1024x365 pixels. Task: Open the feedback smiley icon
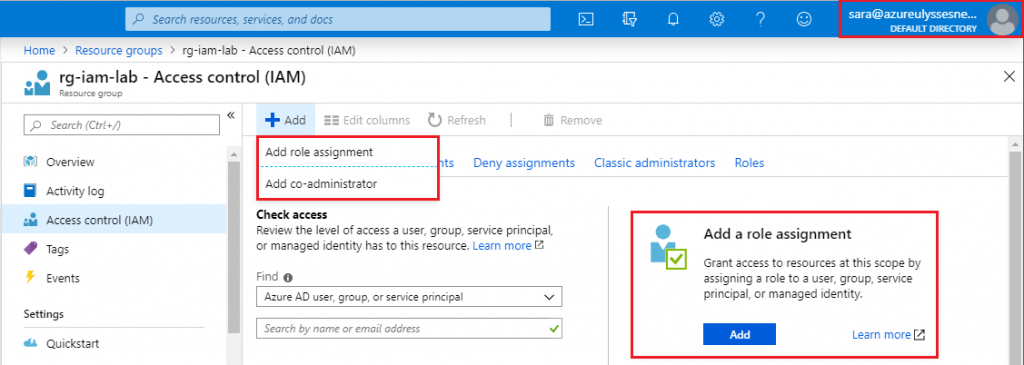pos(804,20)
